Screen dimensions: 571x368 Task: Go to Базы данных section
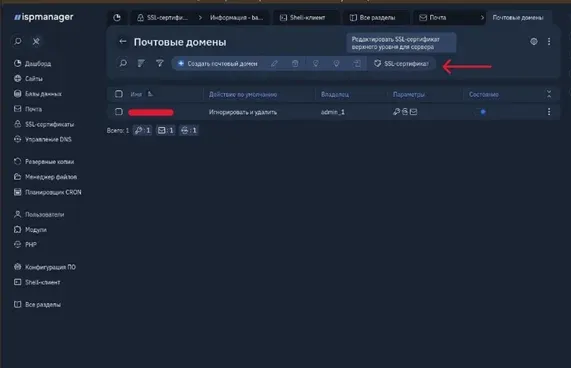click(x=38, y=94)
